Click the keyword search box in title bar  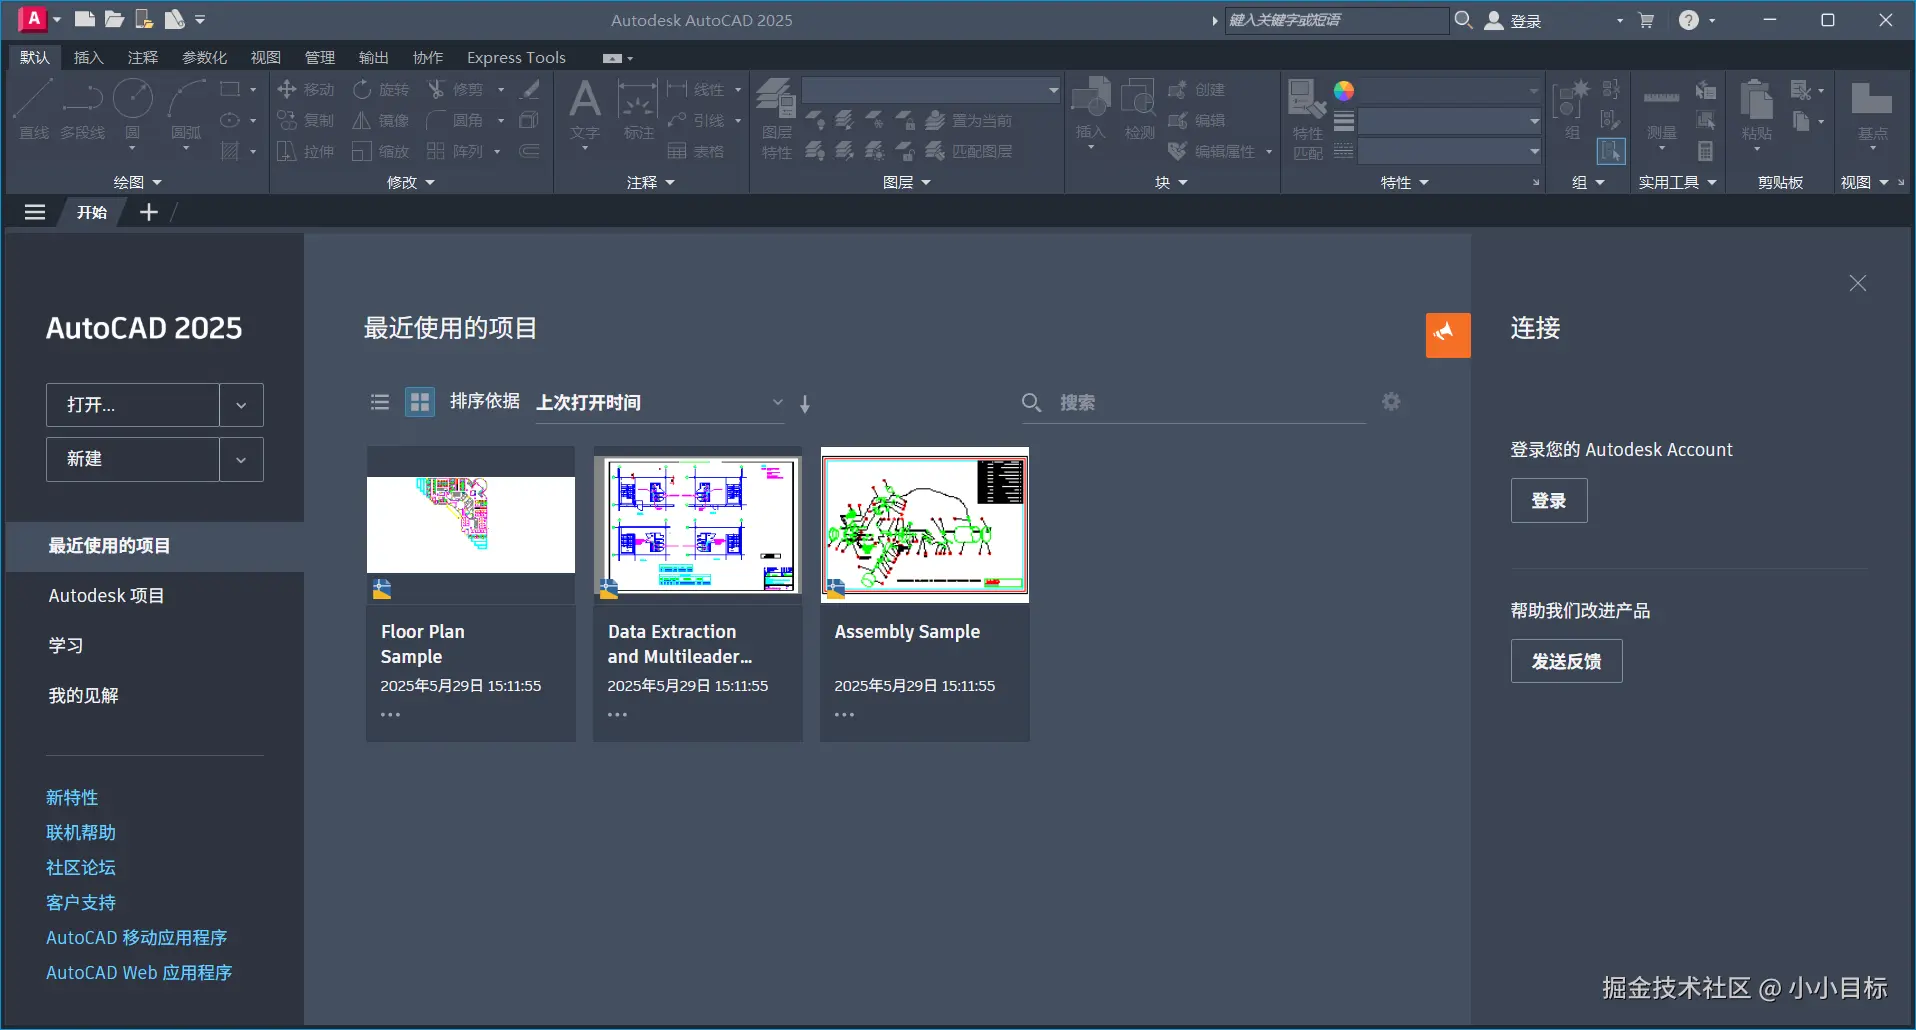click(x=1336, y=20)
